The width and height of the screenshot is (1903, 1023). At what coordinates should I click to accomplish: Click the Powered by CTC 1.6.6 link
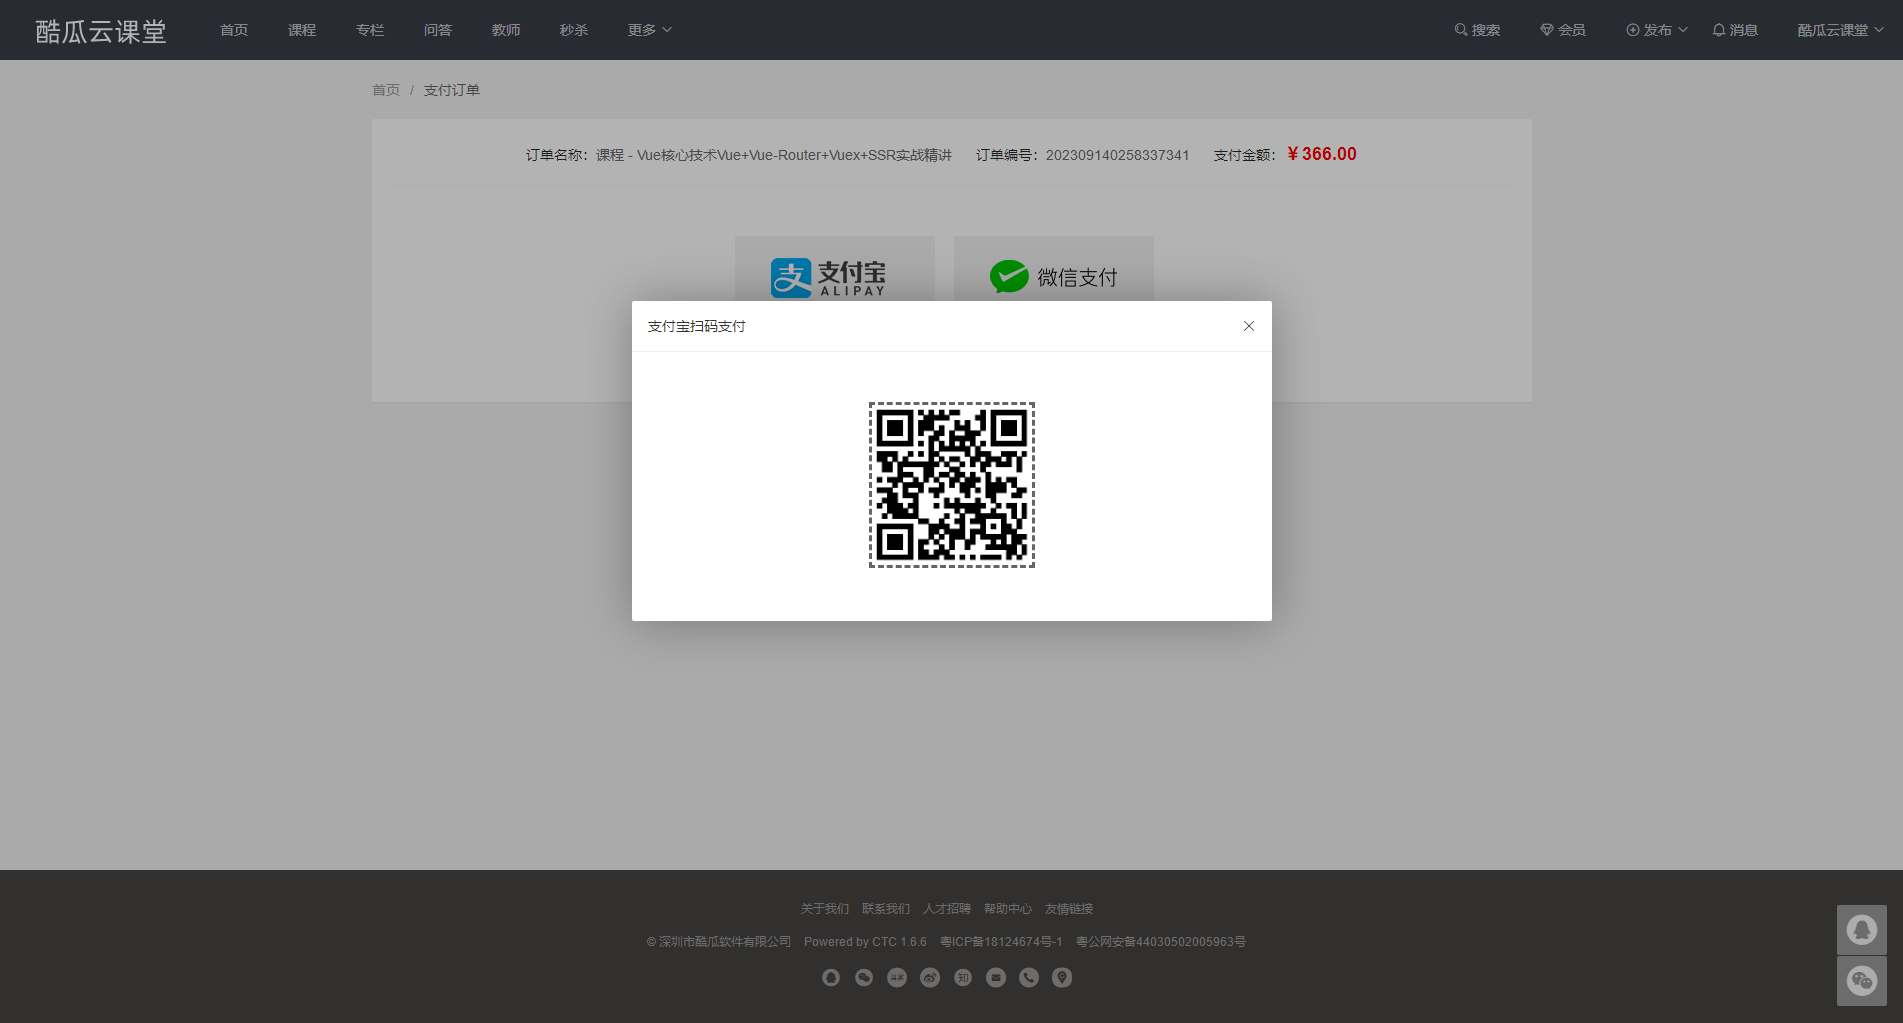pyautogui.click(x=865, y=942)
